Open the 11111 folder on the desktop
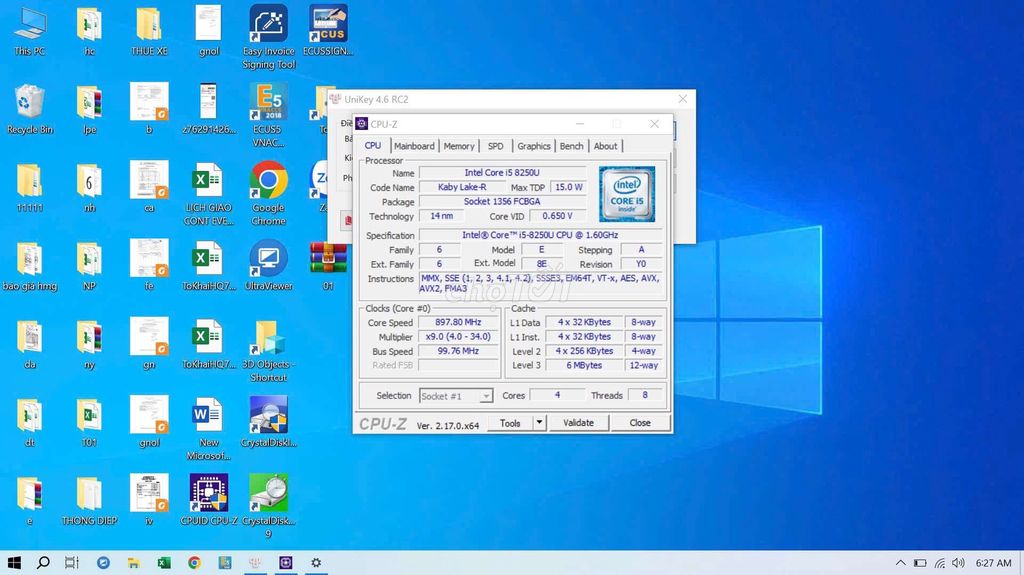Screen dimensions: 1024x575 click(x=30, y=187)
